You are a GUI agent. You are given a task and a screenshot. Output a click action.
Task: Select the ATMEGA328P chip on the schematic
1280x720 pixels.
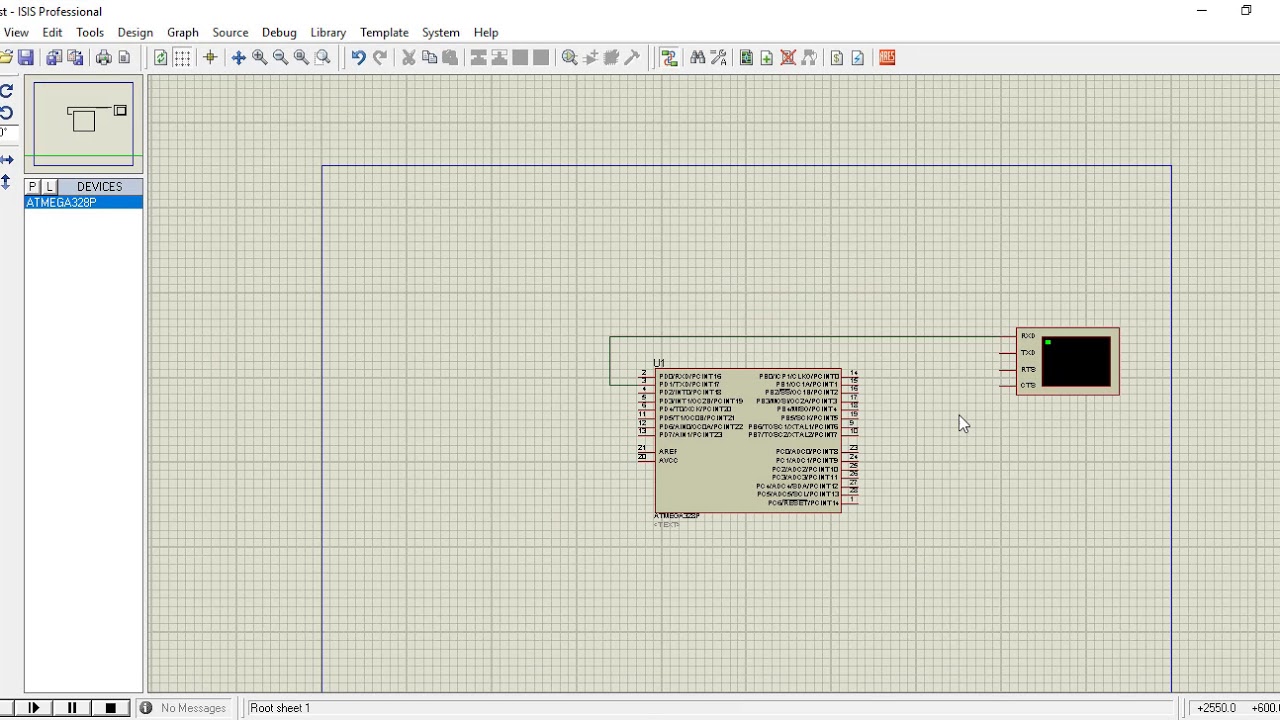pyautogui.click(x=748, y=440)
